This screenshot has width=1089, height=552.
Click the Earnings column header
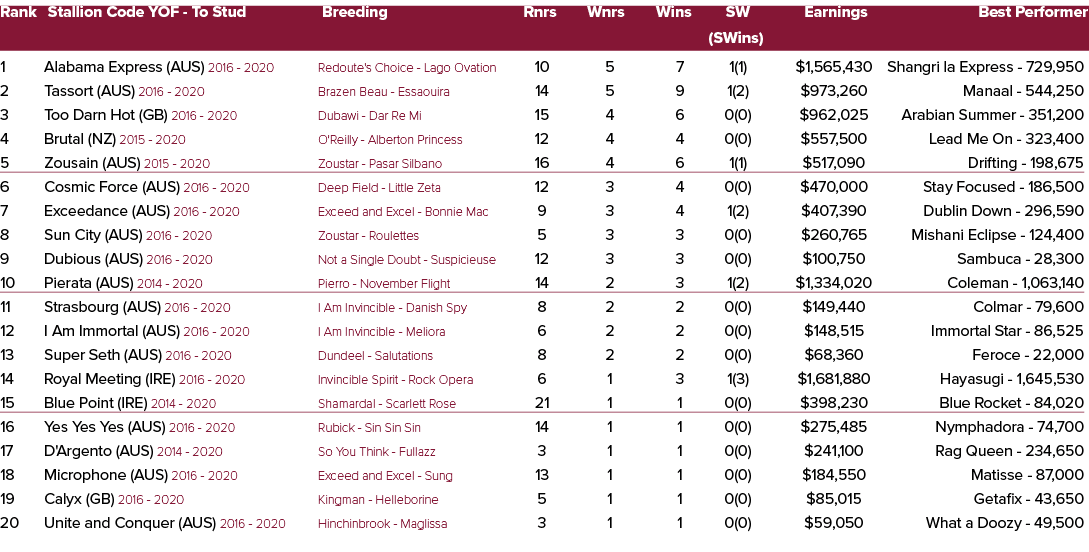[836, 12]
